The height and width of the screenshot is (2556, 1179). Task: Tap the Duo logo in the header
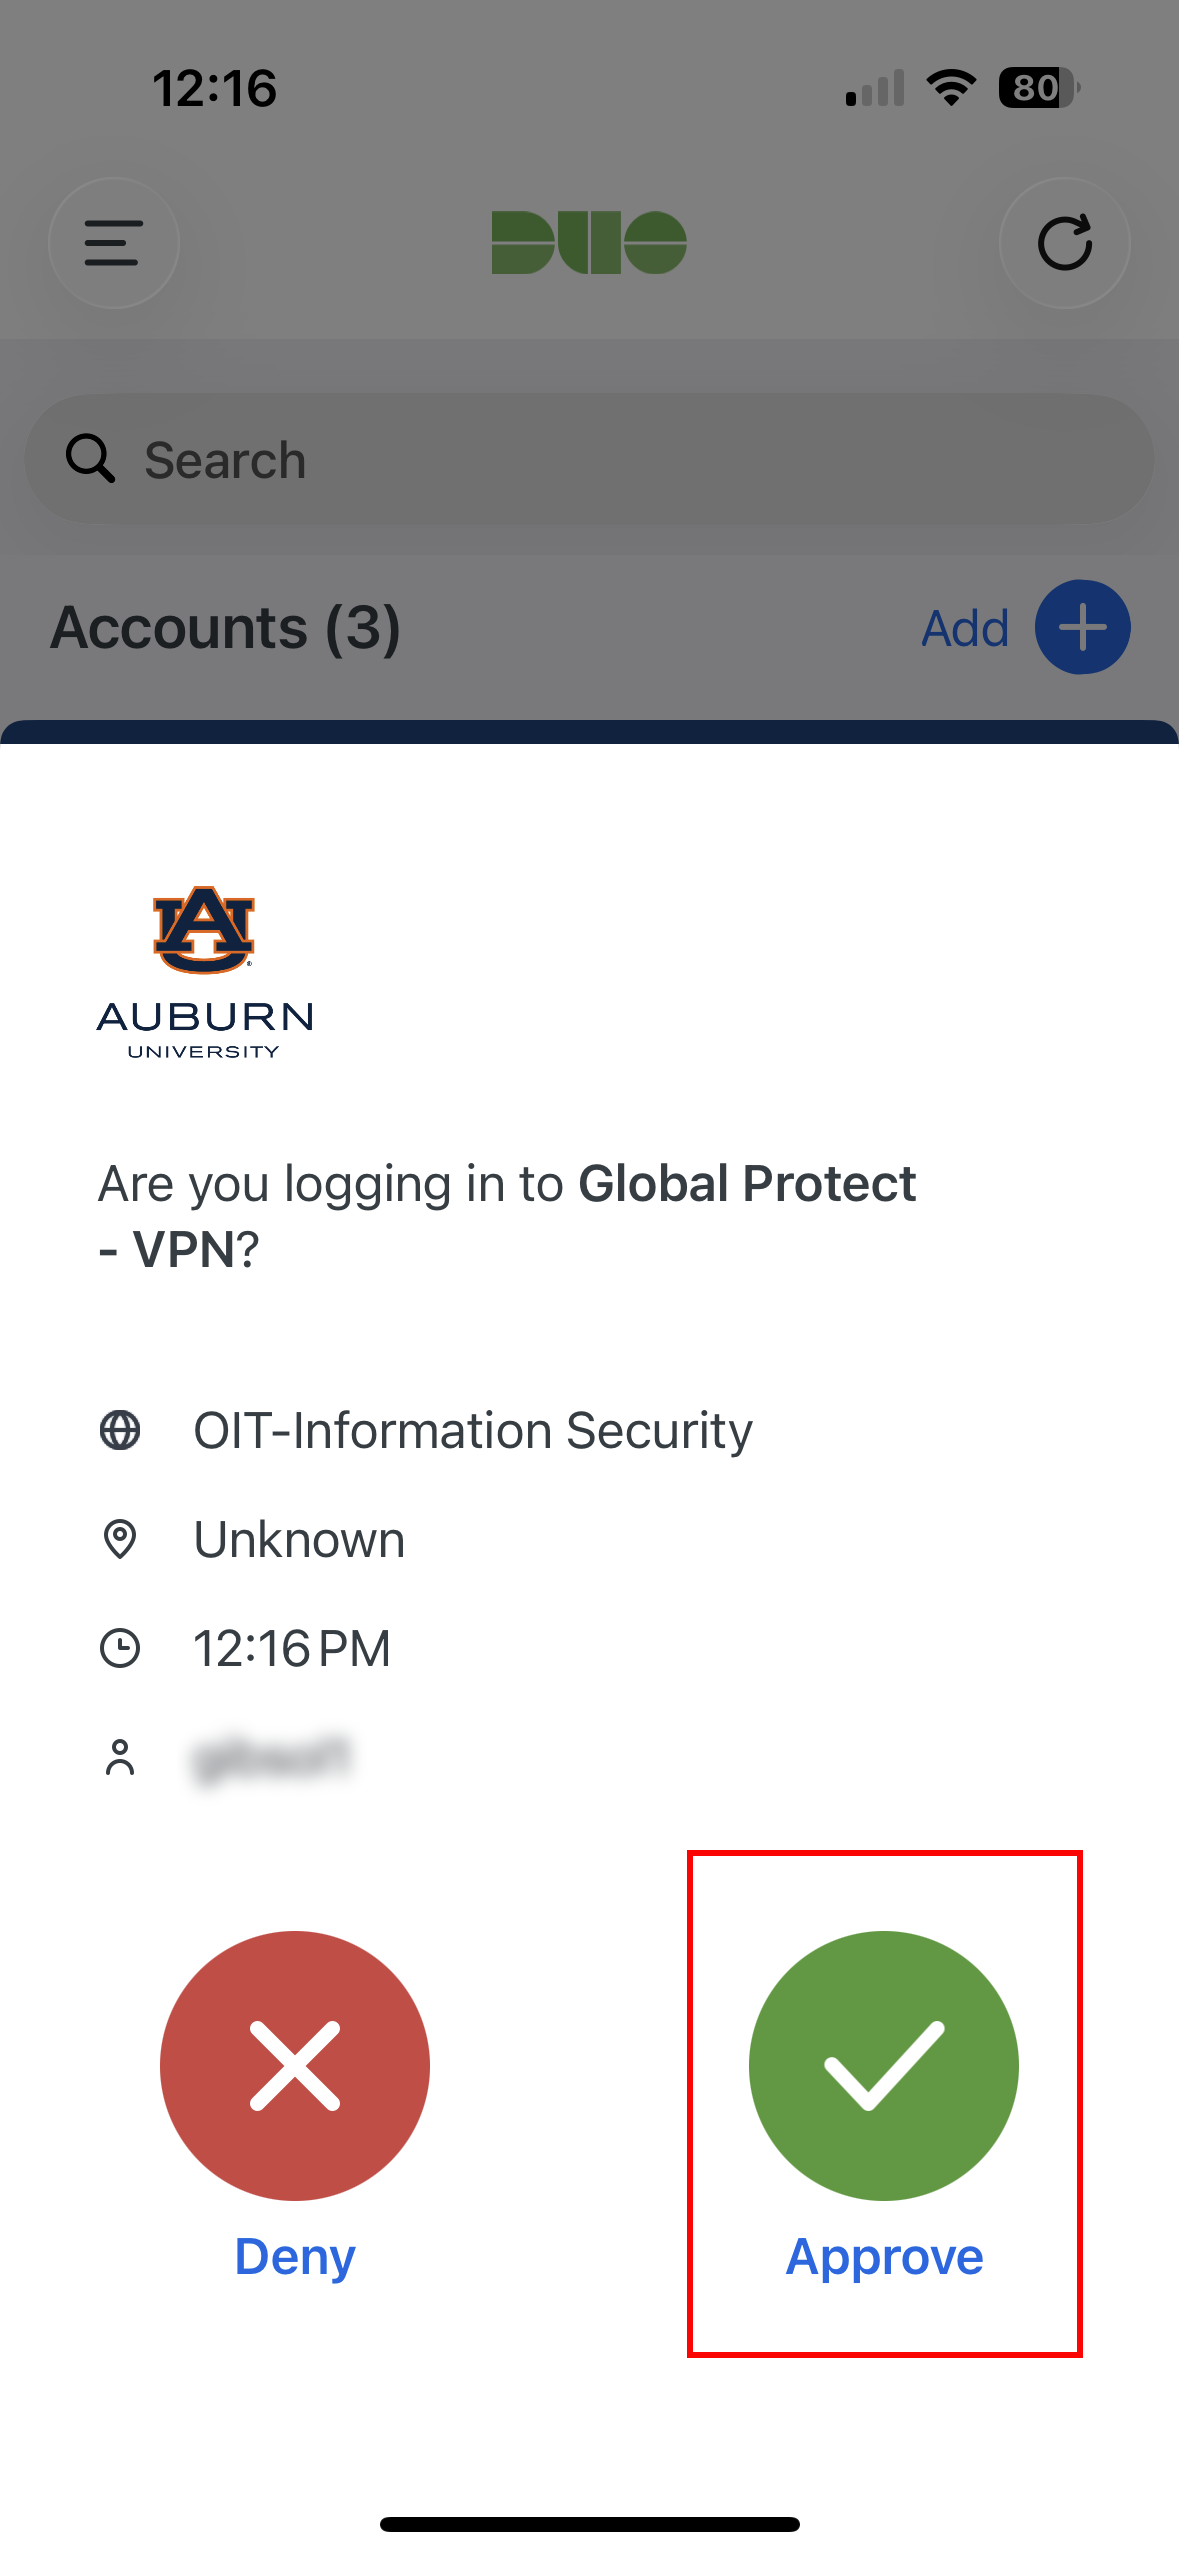tap(589, 241)
